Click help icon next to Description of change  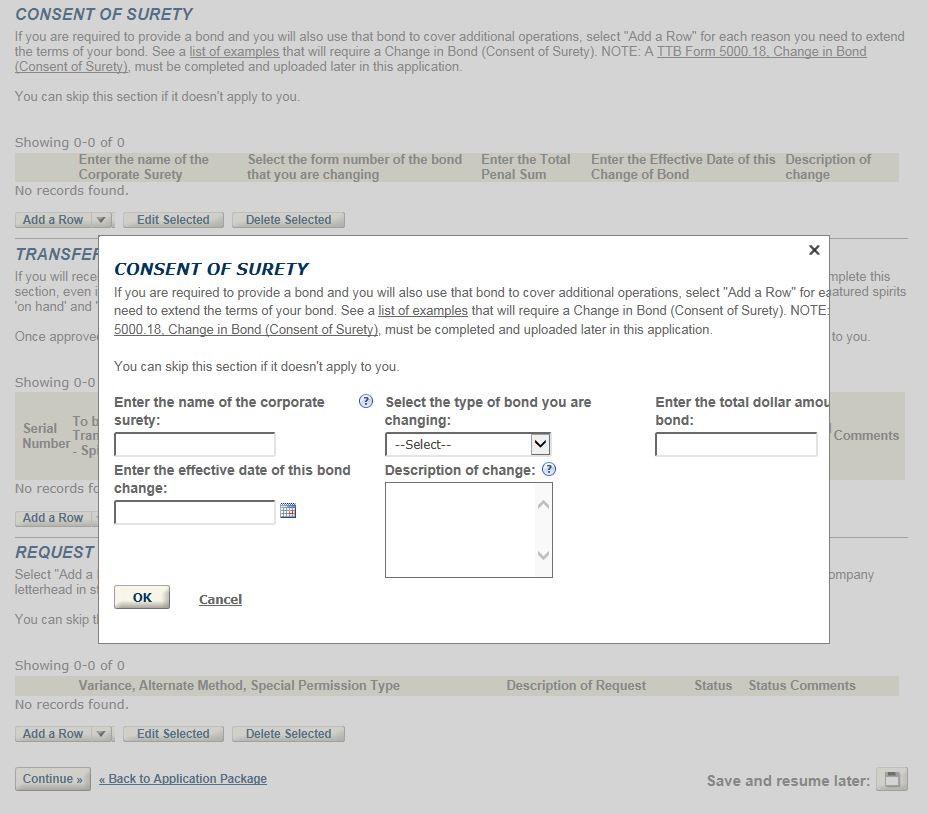(x=549, y=469)
